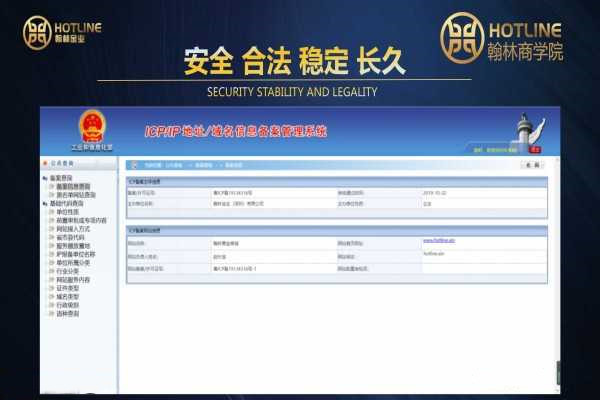Select 报备单位名称 in the sidebar tree
600x400 pixels.
76,254
